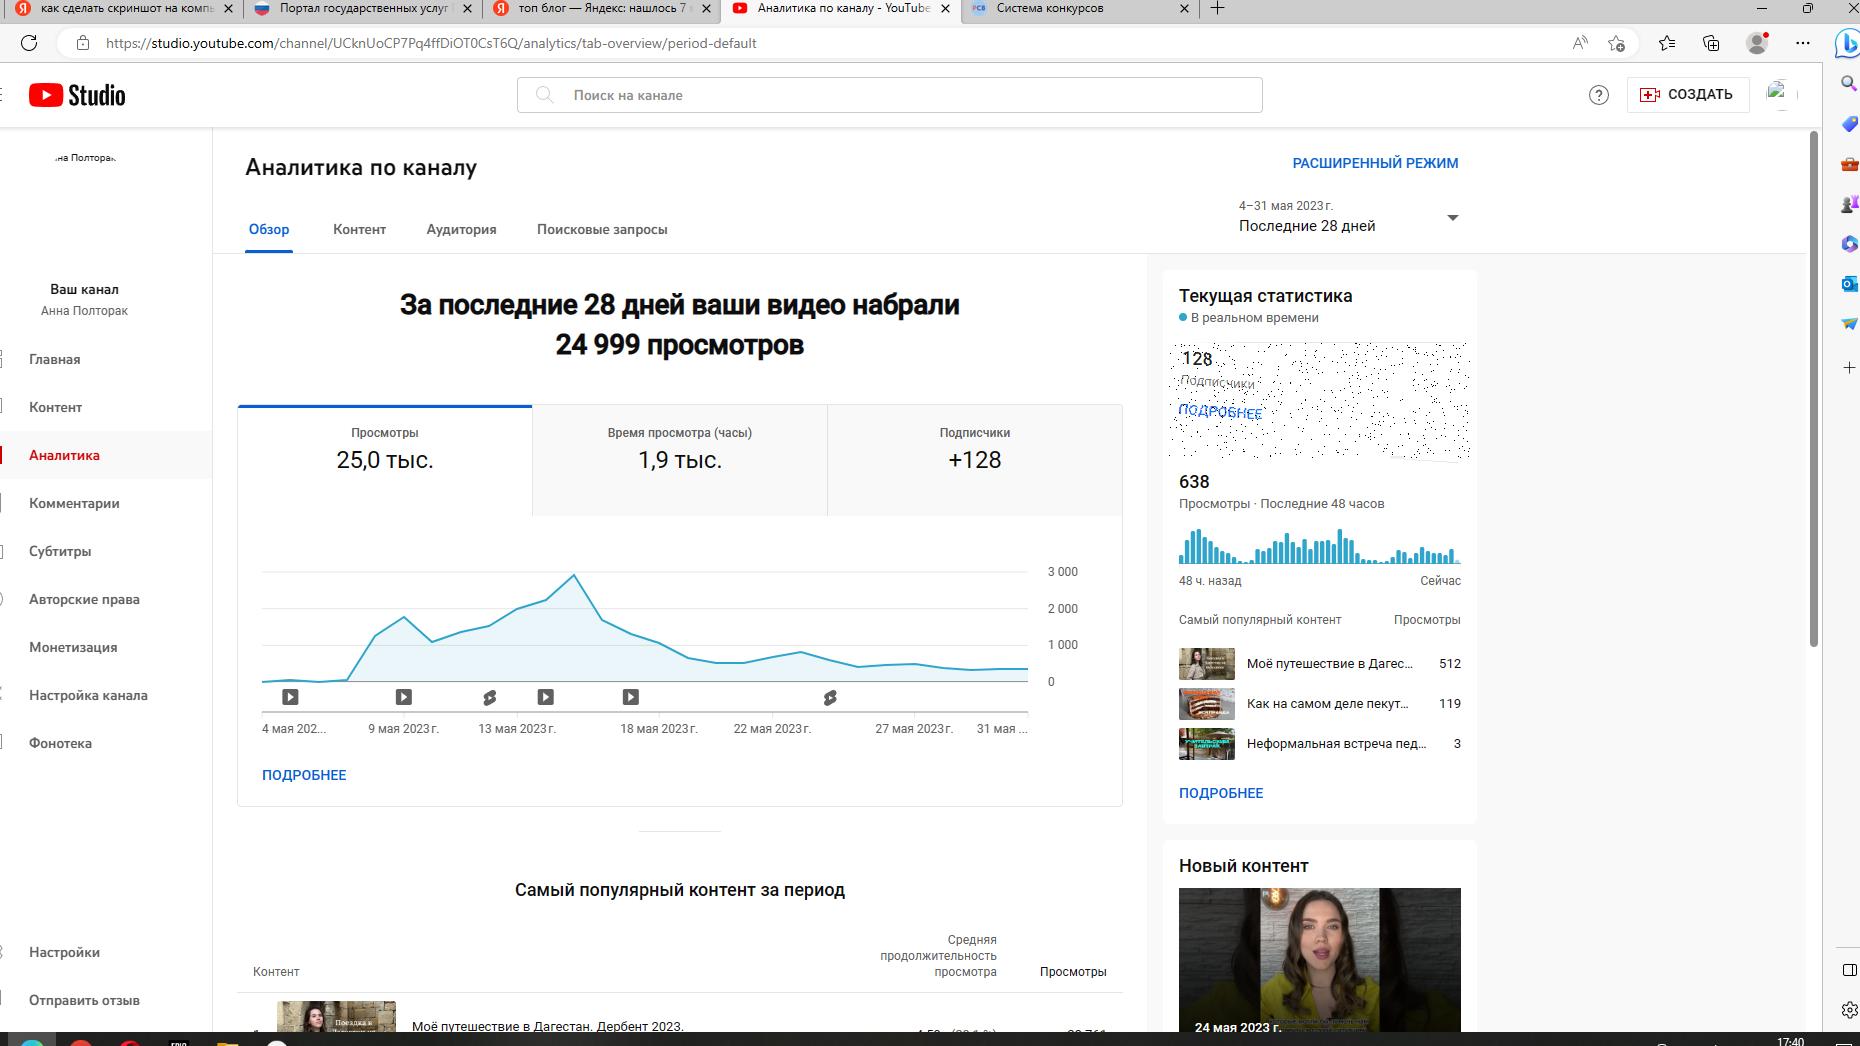Click the video marker under 4 May

pyautogui.click(x=290, y=697)
